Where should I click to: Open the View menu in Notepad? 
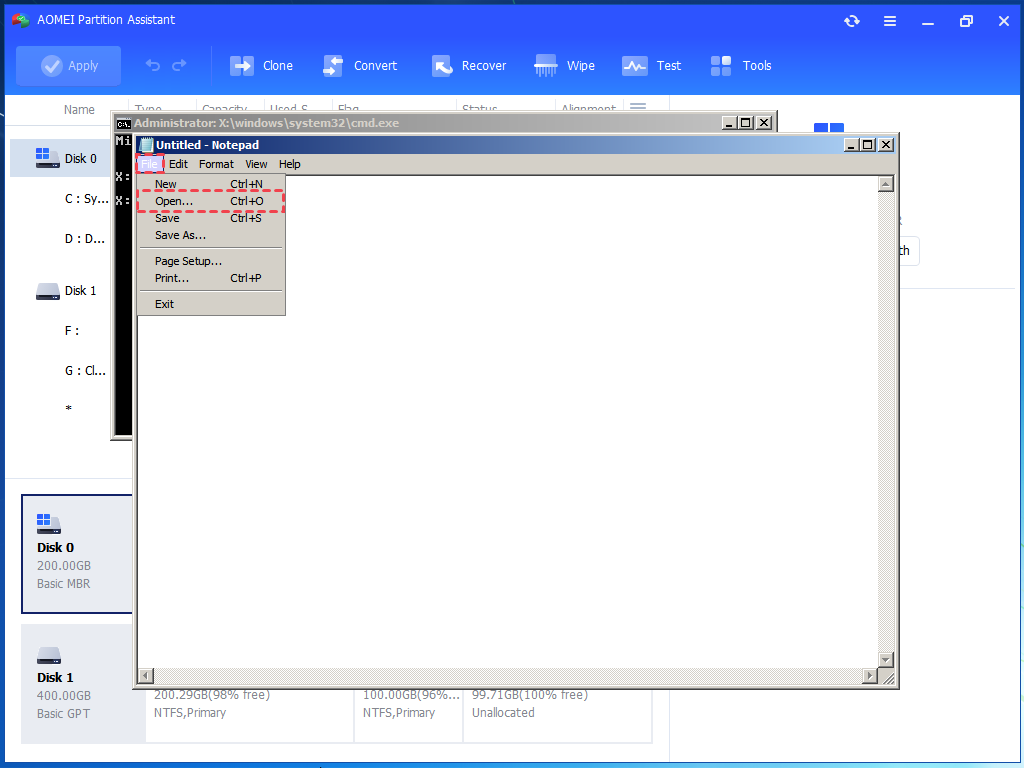(256, 164)
